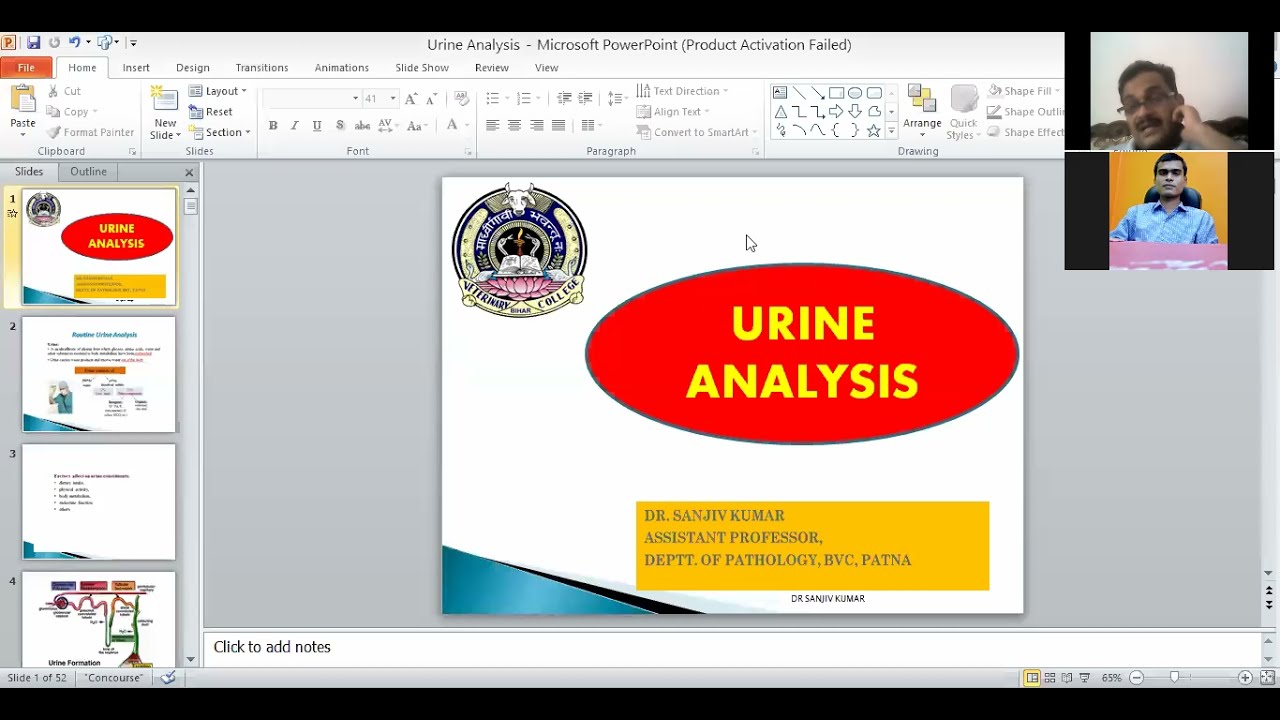Open the Shape Fill dropdown
1280x720 pixels.
(x=1024, y=91)
